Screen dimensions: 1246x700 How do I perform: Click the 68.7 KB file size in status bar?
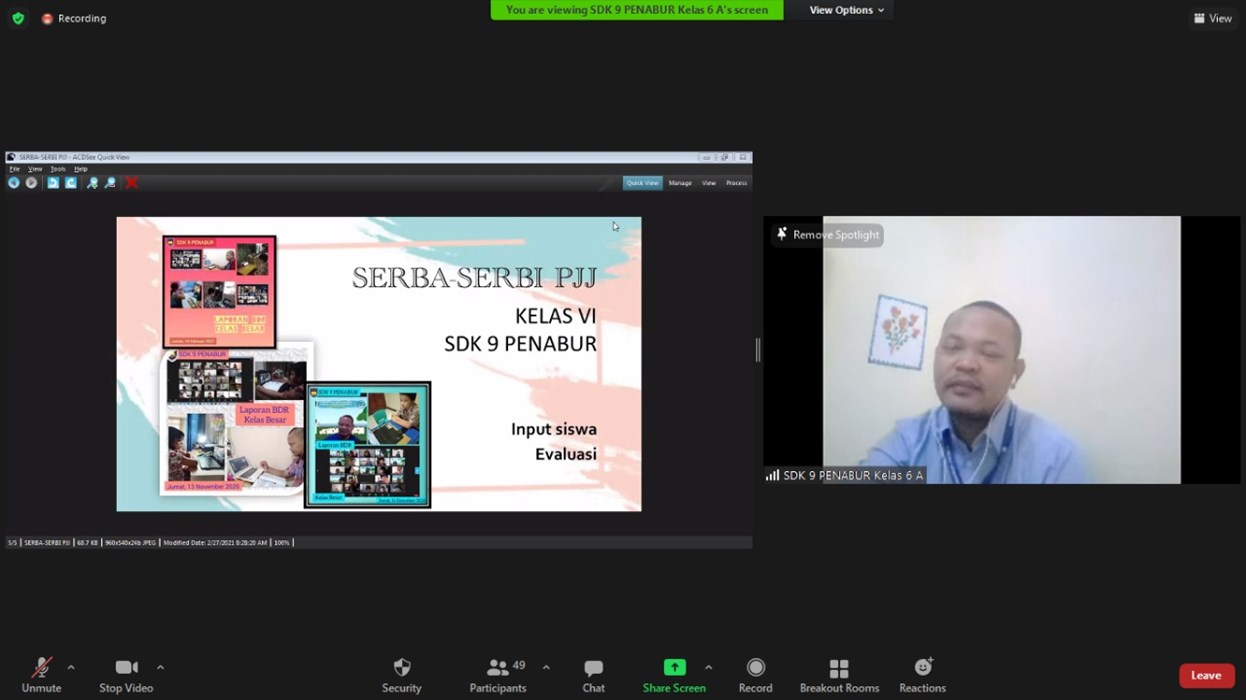pos(87,542)
